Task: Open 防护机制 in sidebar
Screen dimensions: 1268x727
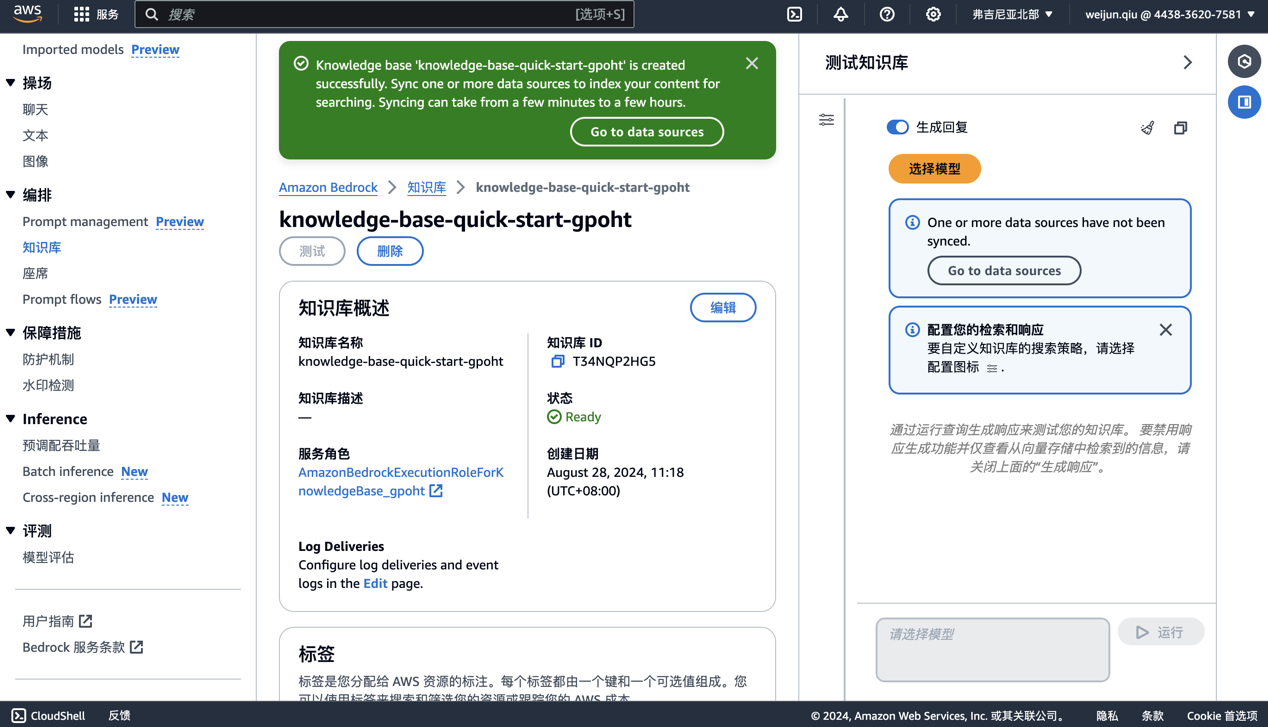Action: tap(48, 359)
